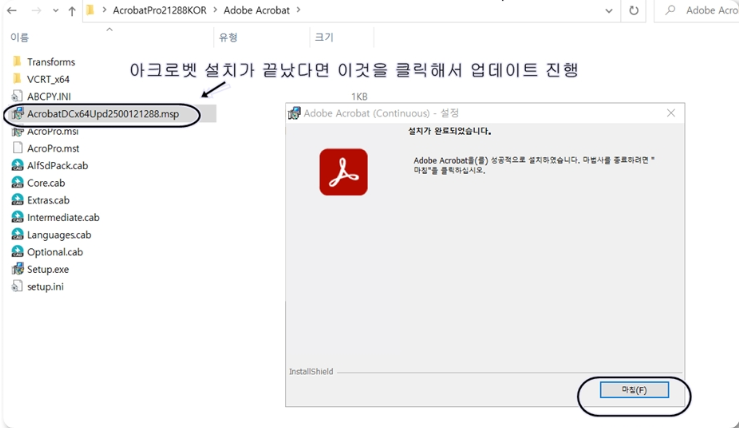
Task: Close the Adobe Acrobat setup dialog
Action: [671, 113]
